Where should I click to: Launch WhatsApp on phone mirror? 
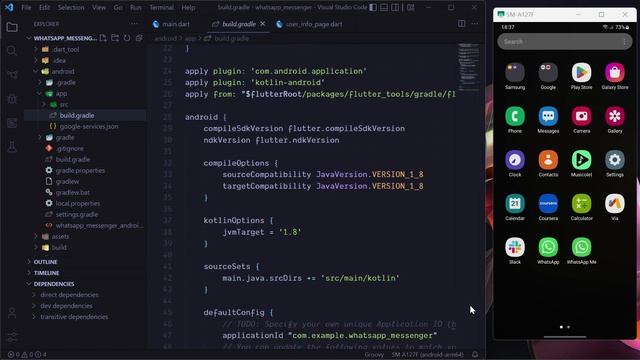[548, 251]
